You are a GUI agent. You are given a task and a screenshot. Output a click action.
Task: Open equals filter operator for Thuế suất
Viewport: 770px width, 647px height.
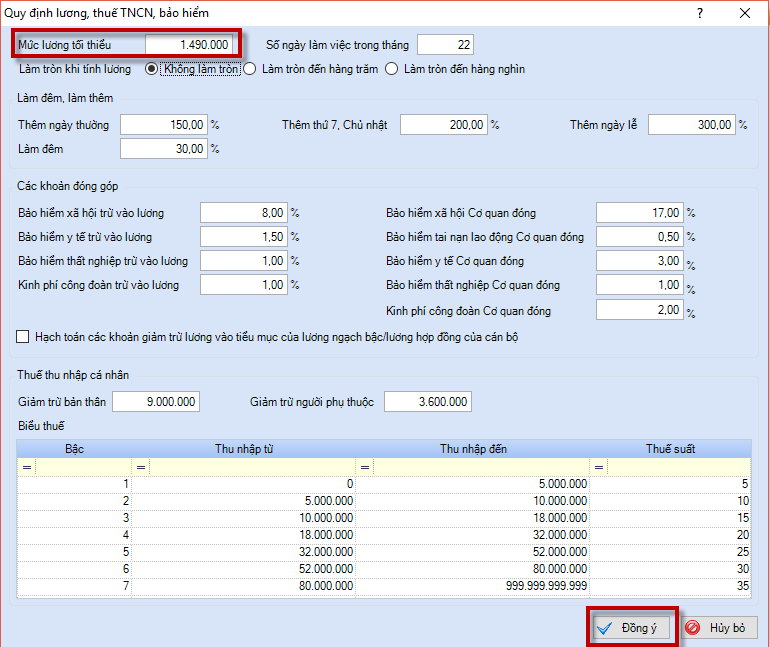click(x=599, y=467)
